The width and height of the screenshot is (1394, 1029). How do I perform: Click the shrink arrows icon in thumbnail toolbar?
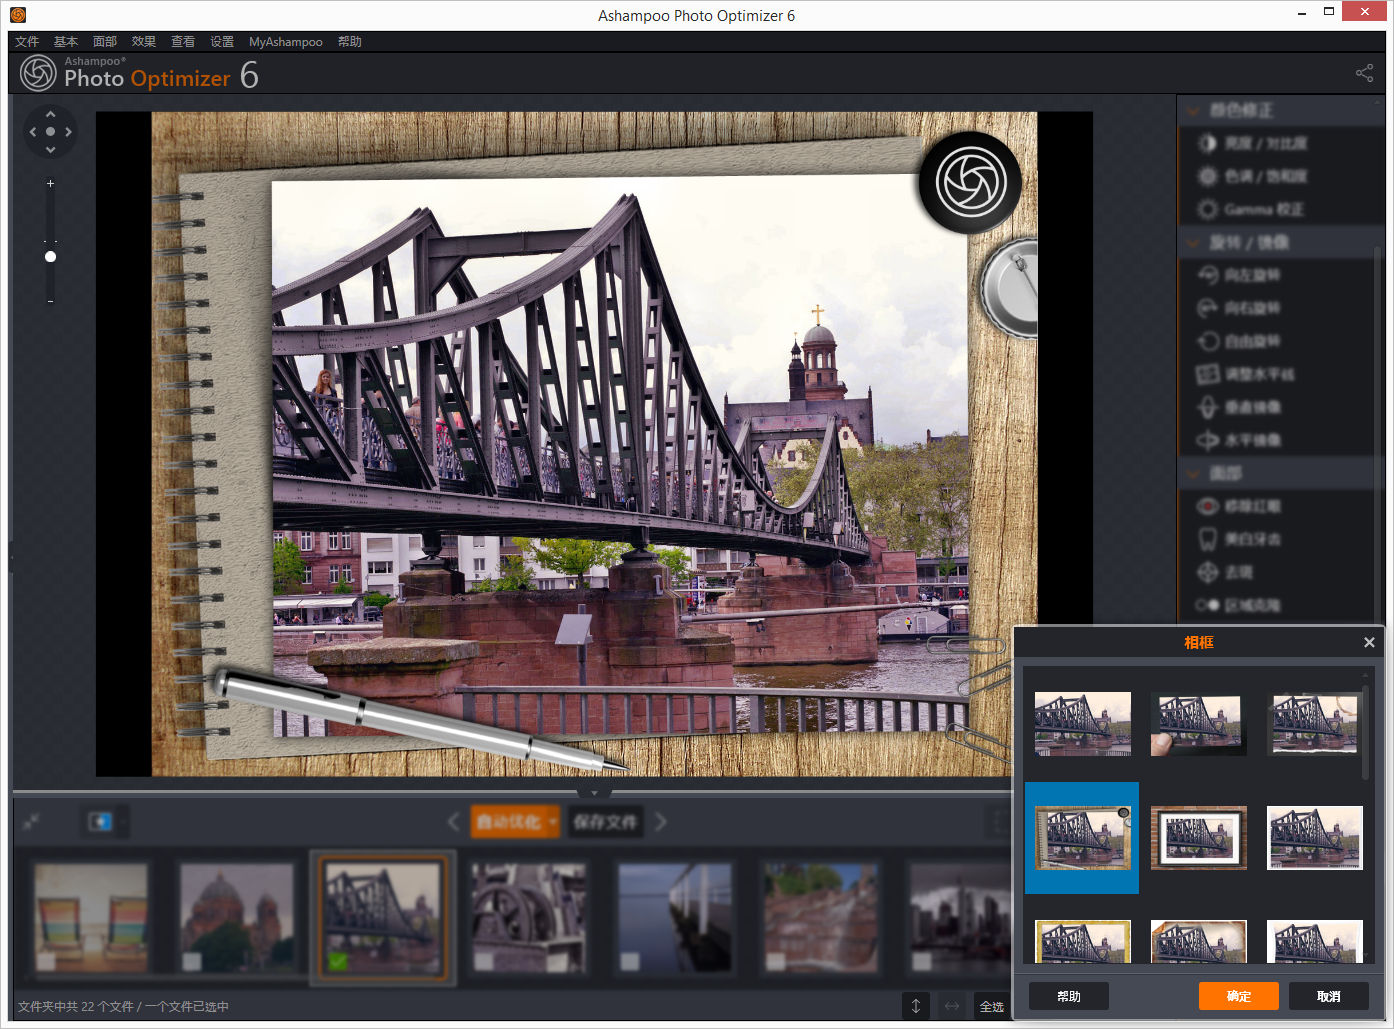pyautogui.click(x=32, y=821)
